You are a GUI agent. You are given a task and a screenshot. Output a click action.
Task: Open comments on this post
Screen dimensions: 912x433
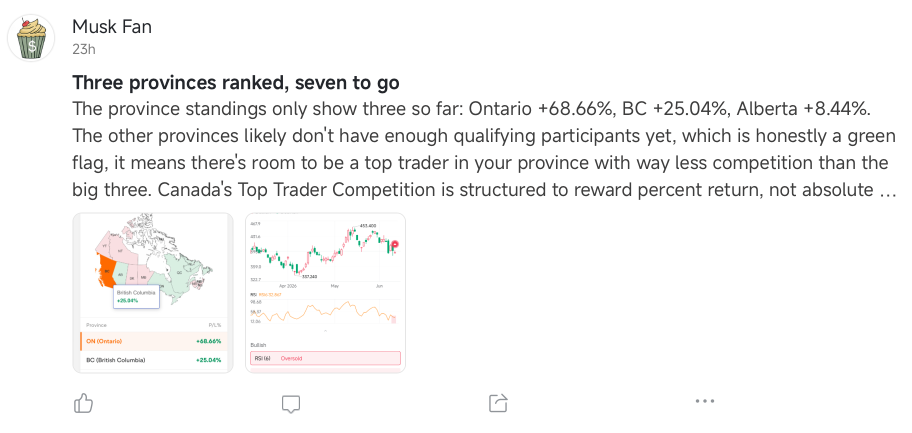coord(291,403)
